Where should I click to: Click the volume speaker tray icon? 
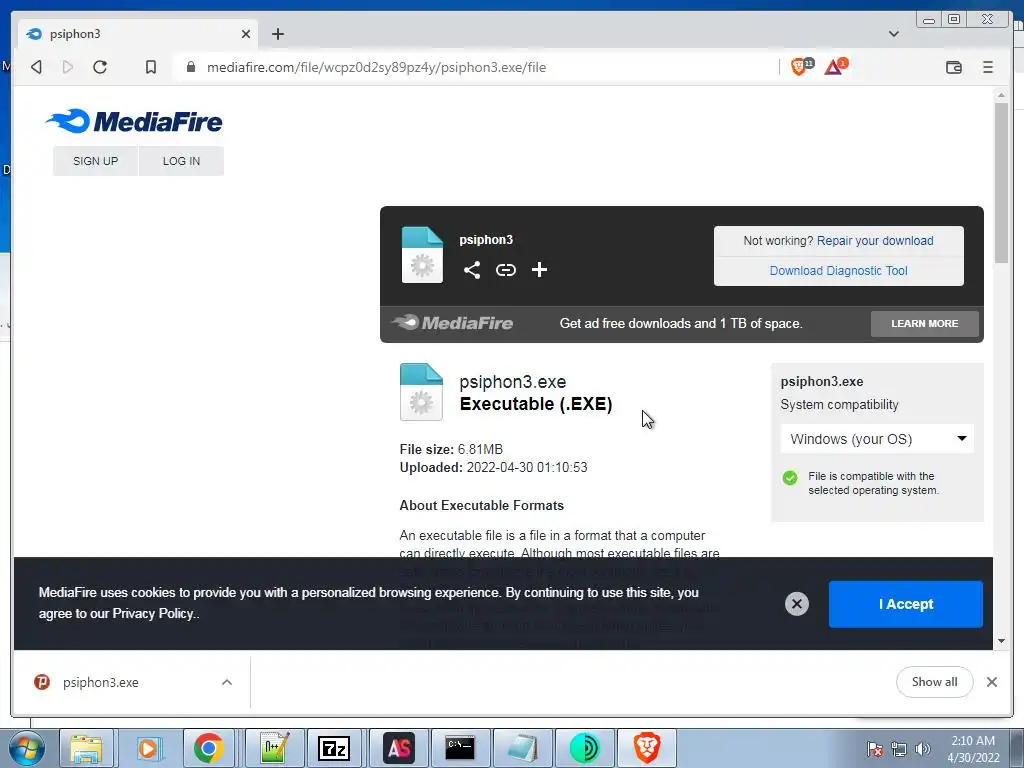(x=923, y=749)
